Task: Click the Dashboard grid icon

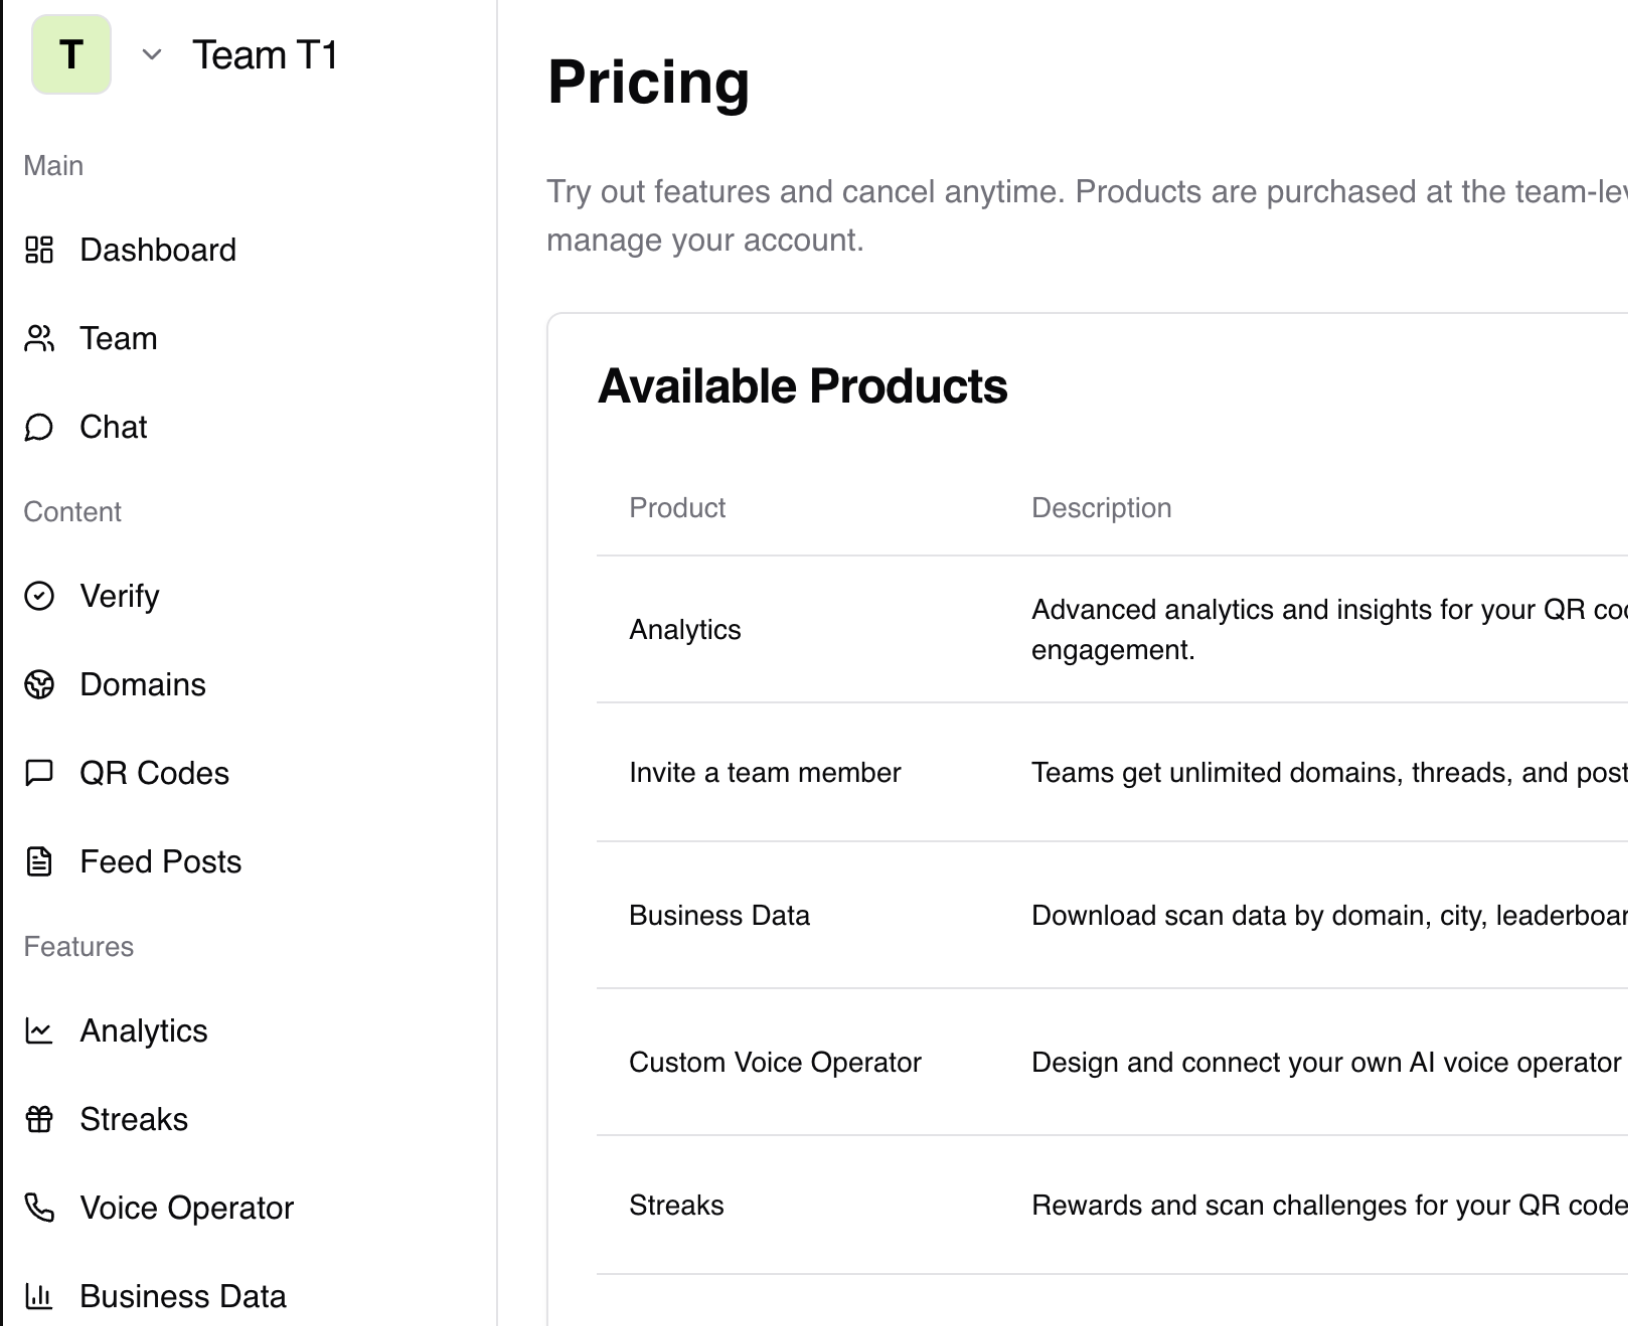Action: point(39,250)
